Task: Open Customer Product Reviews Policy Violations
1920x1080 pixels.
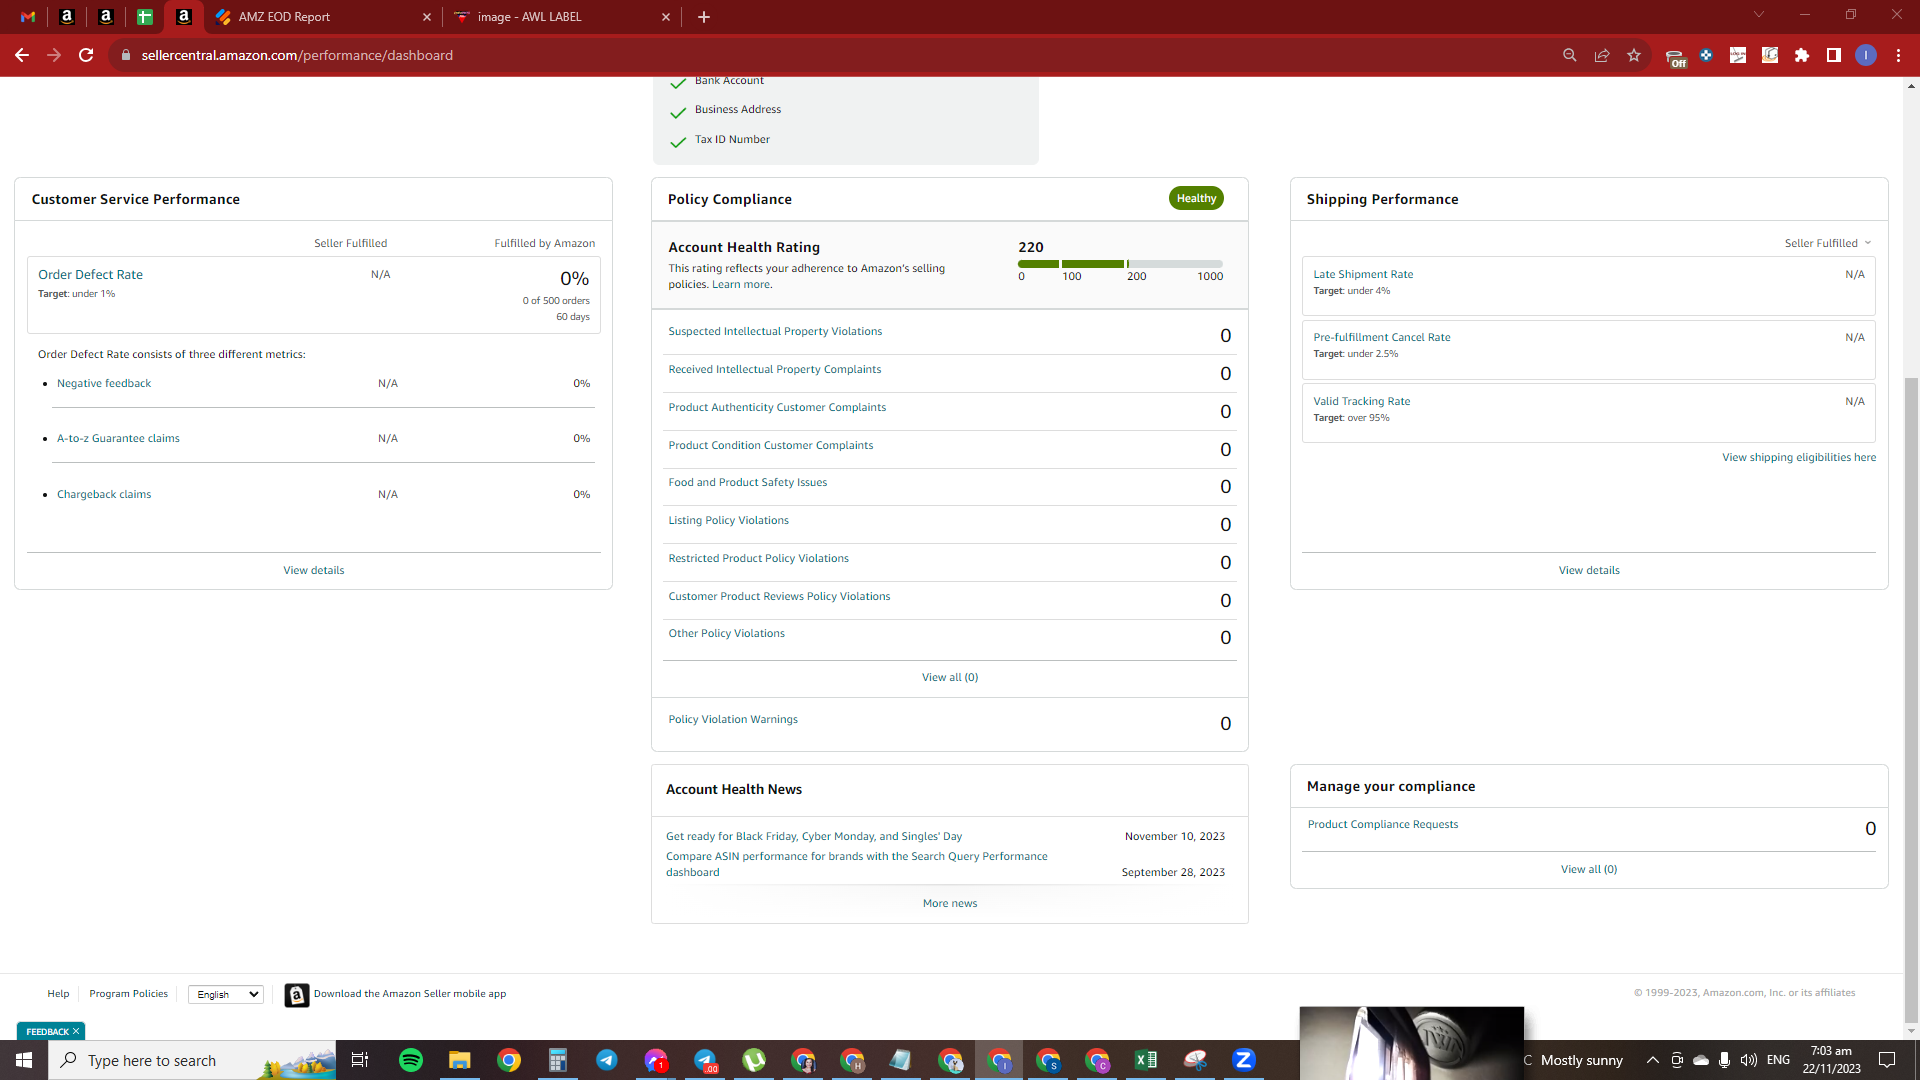Action: [779, 597]
